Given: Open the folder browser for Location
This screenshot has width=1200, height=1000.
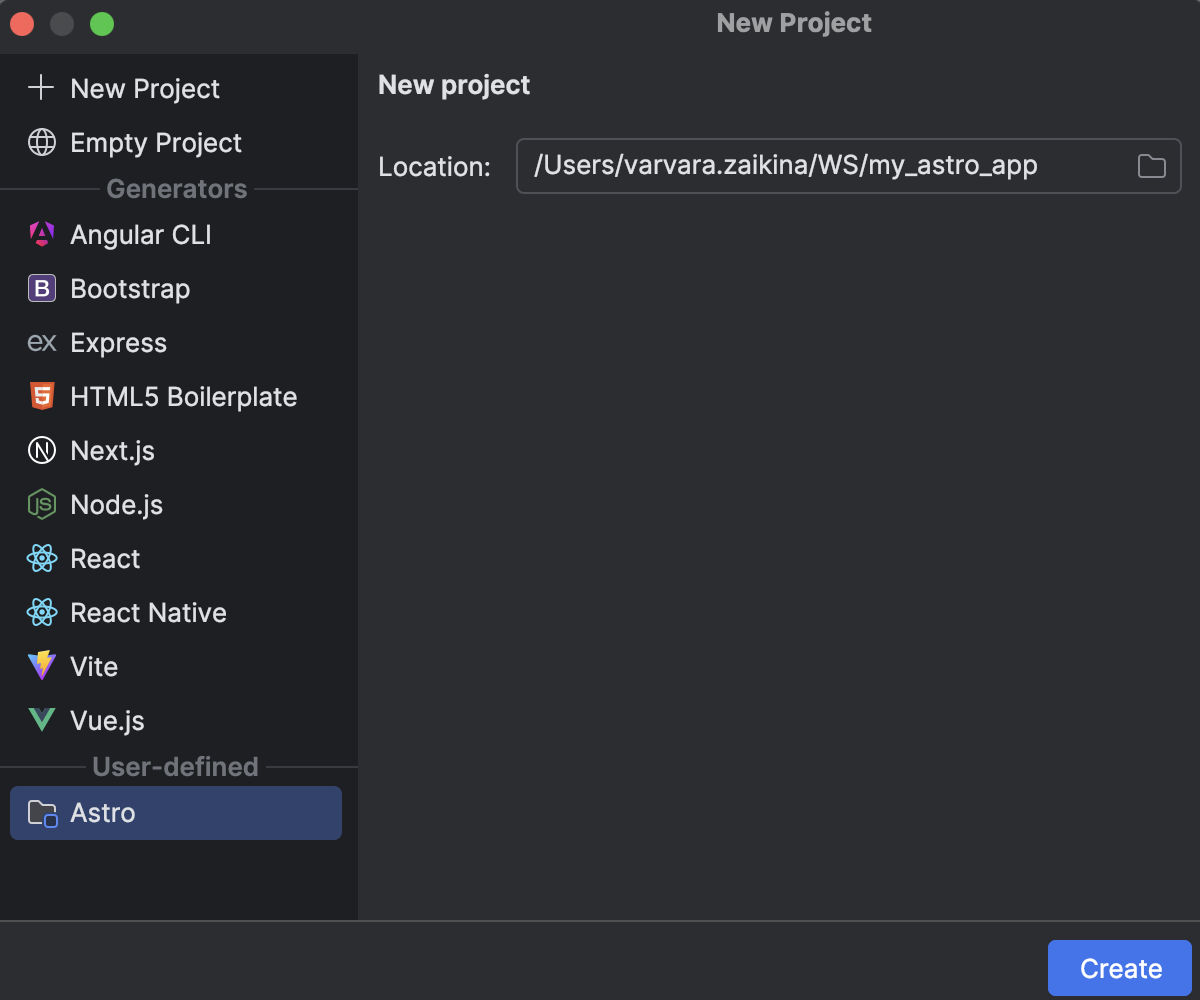Looking at the screenshot, I should [1151, 166].
